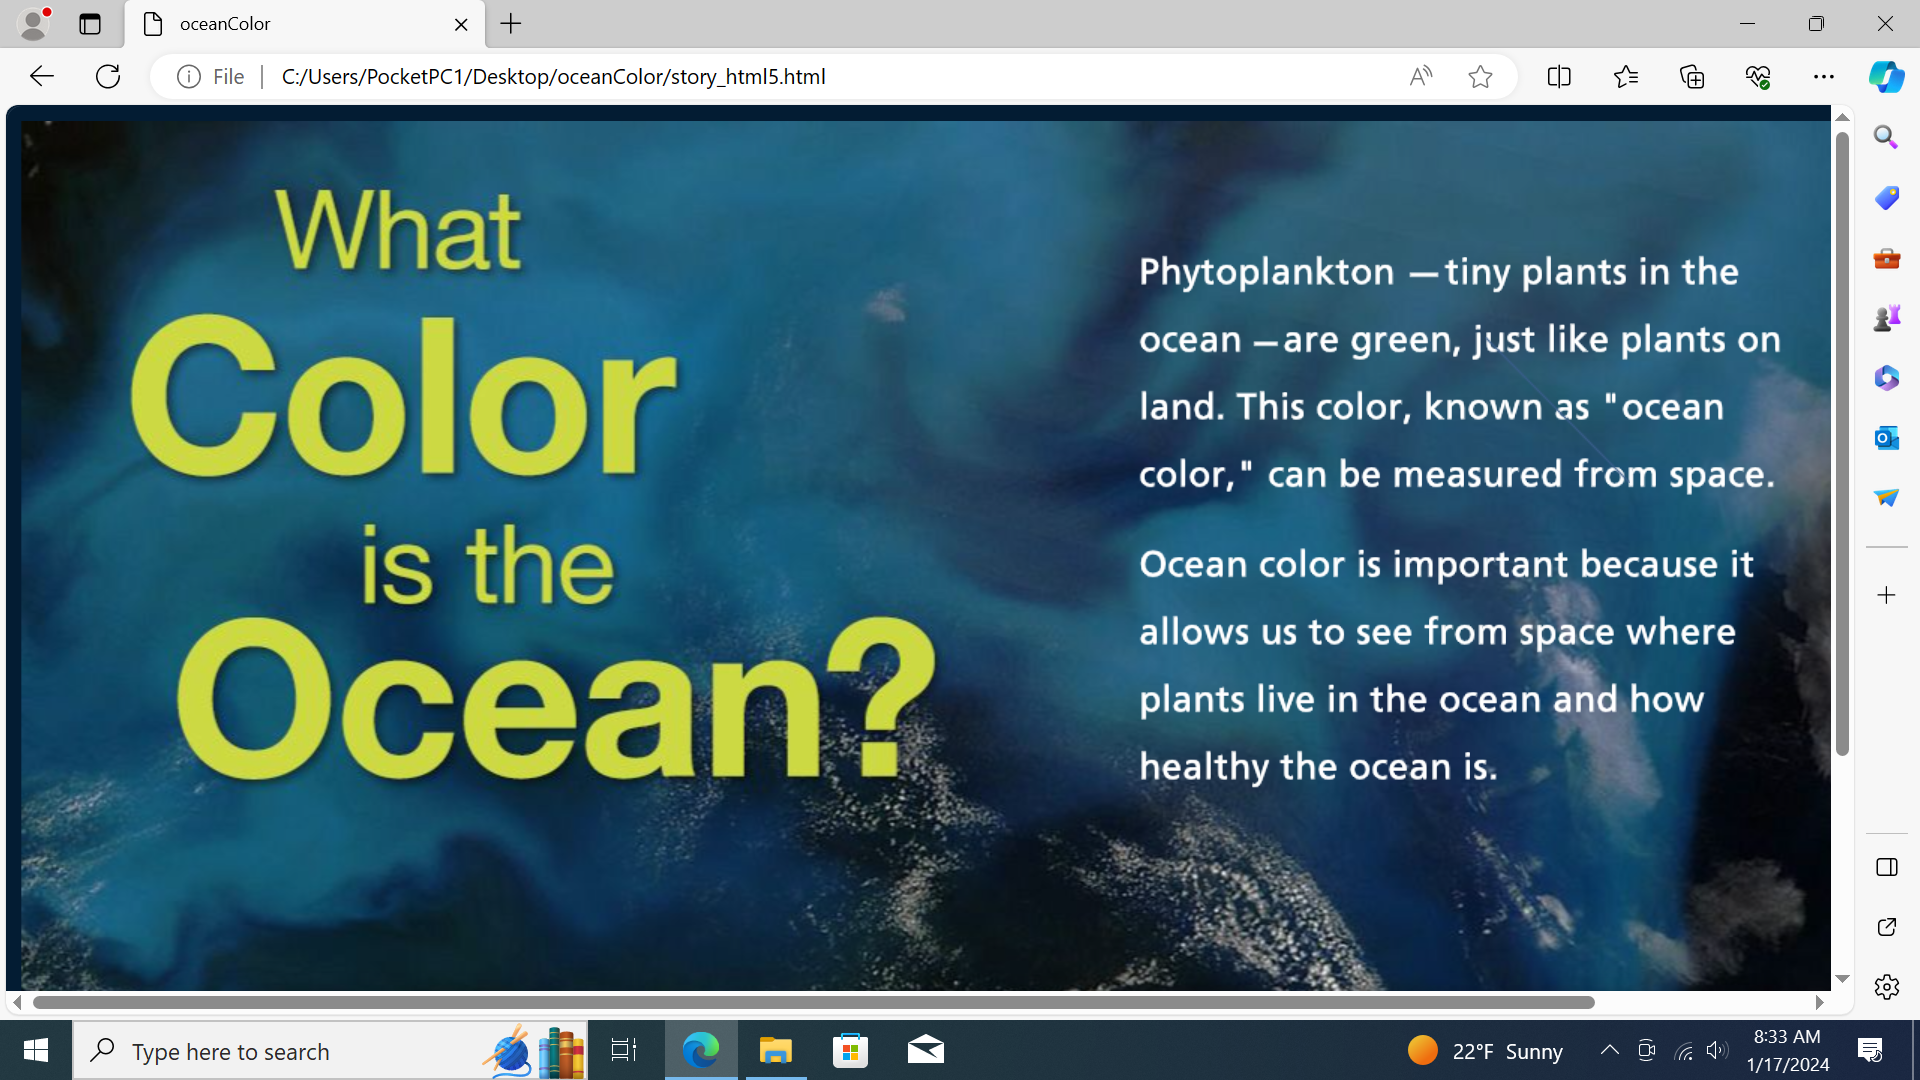Click the 'Ocean color is important' paragraph

(1446, 665)
